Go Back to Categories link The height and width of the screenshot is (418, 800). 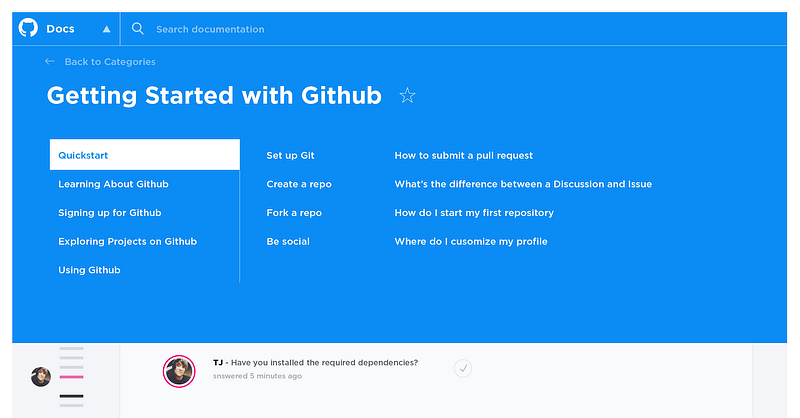(x=110, y=62)
